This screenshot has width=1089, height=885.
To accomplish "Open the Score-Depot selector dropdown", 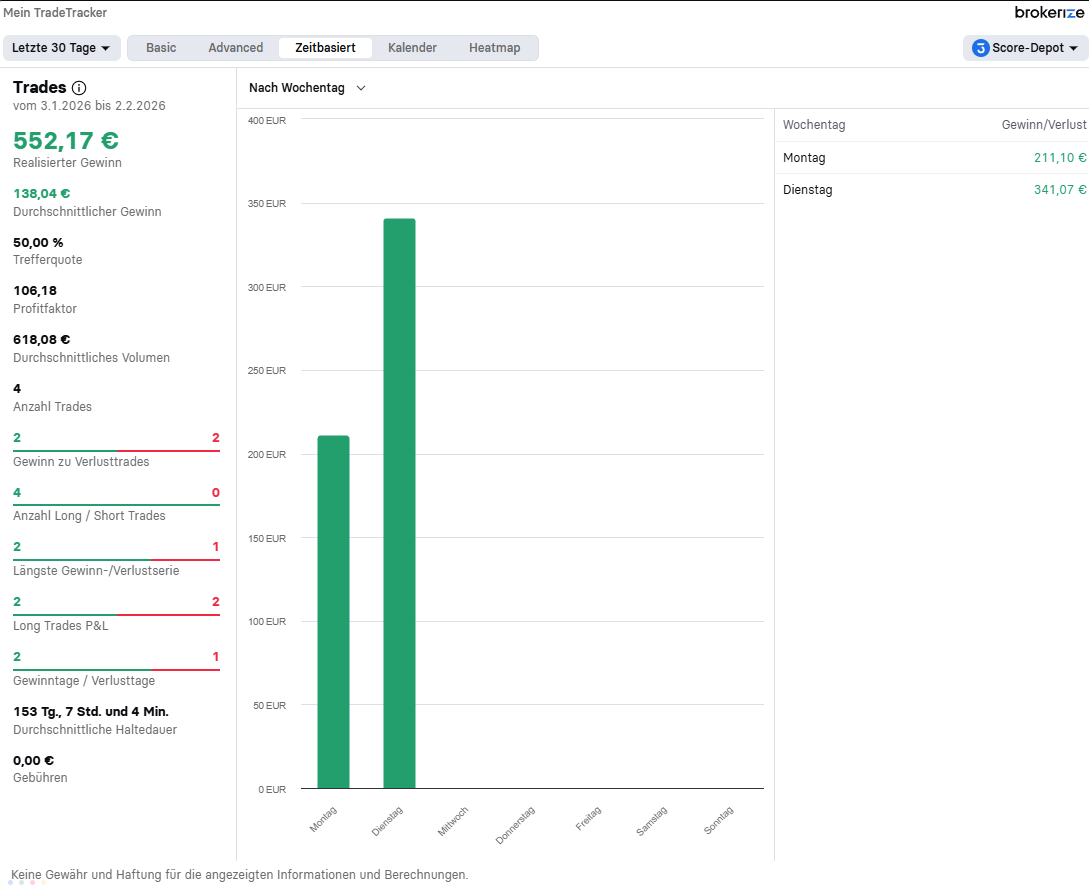I will point(1026,48).
